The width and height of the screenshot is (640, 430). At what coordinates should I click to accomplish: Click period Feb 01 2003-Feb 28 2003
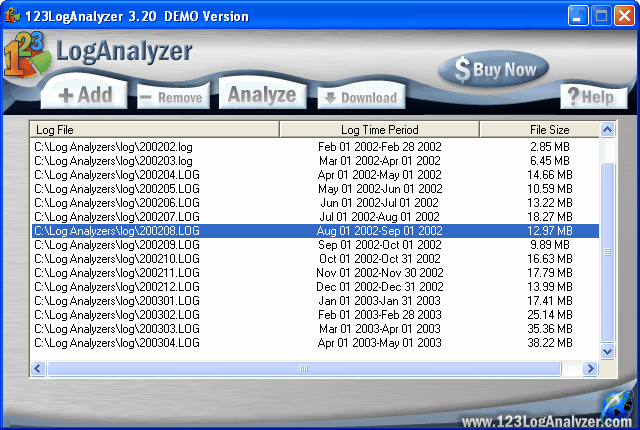pos(380,315)
